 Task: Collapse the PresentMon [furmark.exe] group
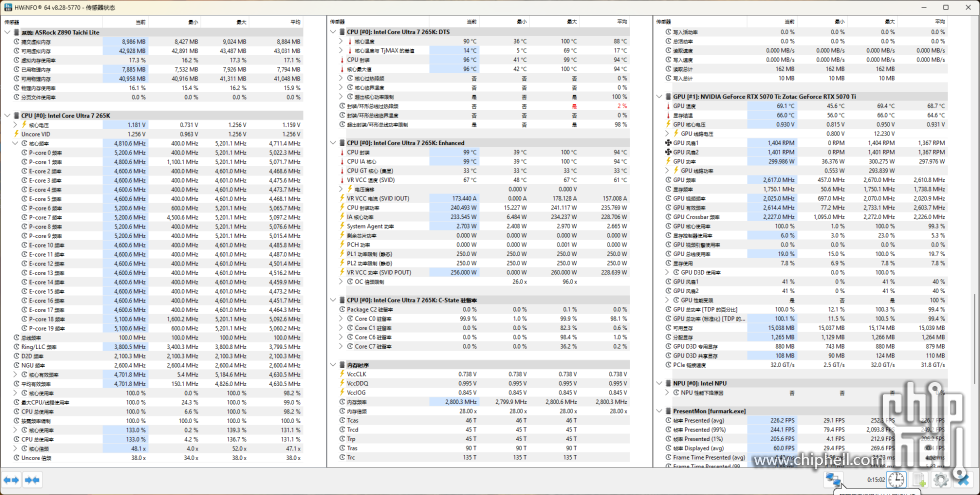click(659, 411)
